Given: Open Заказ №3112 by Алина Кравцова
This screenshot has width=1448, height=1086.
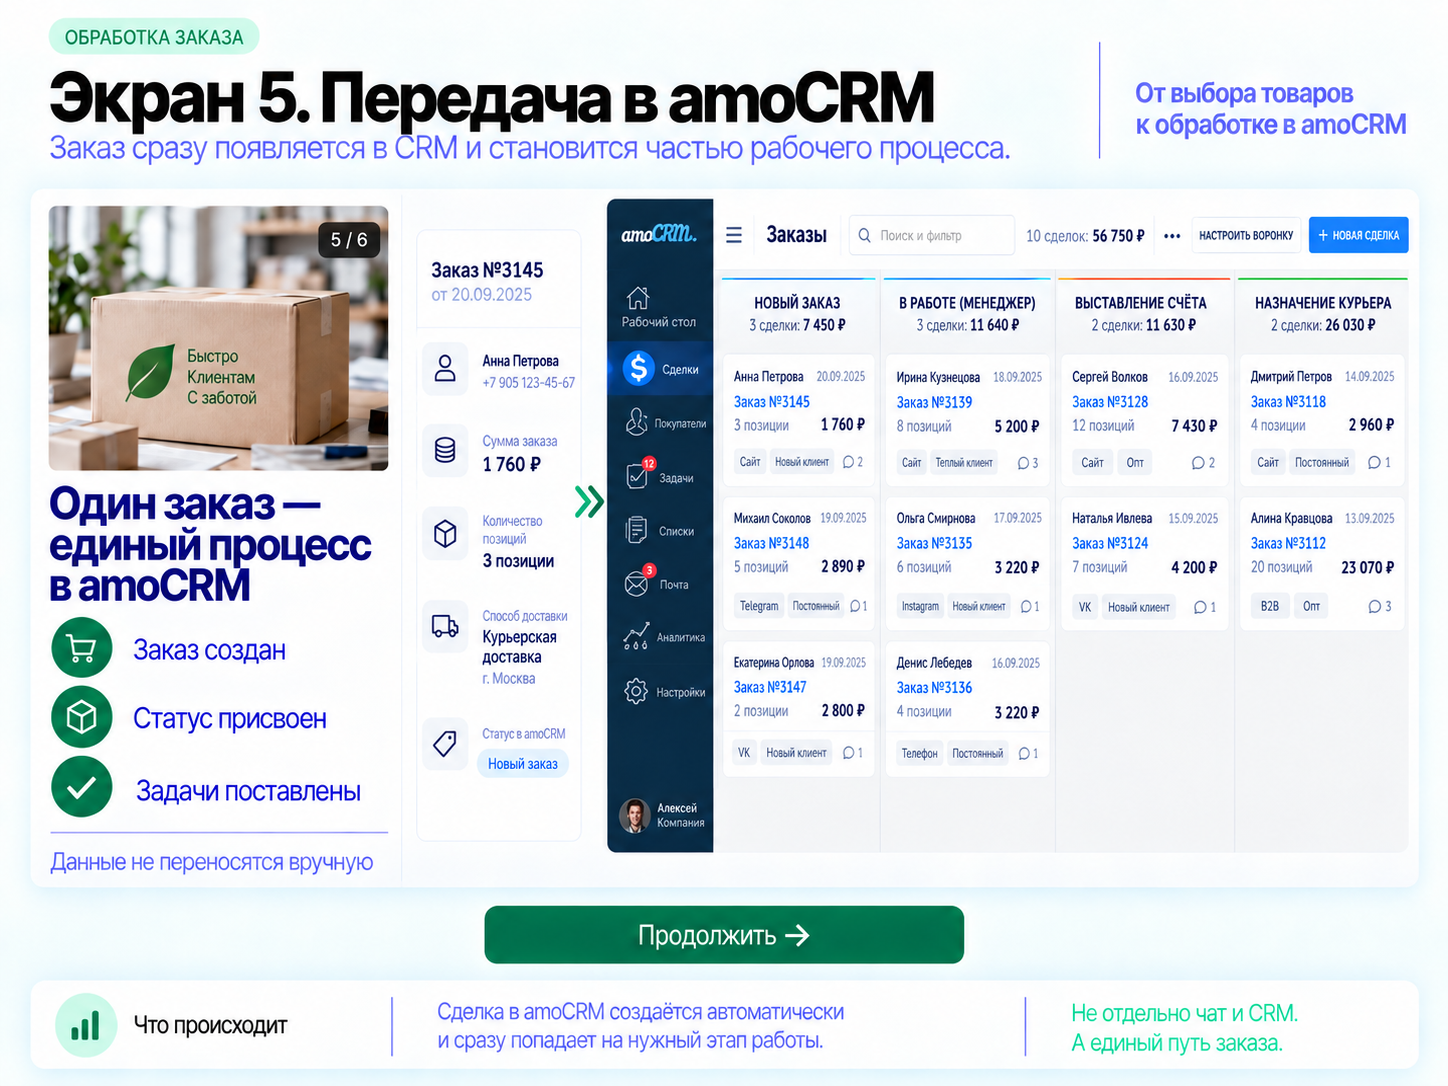Looking at the screenshot, I should [x=1288, y=543].
